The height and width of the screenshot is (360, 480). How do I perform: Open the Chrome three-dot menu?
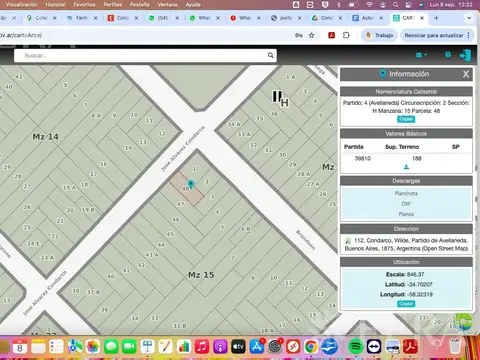[469, 35]
